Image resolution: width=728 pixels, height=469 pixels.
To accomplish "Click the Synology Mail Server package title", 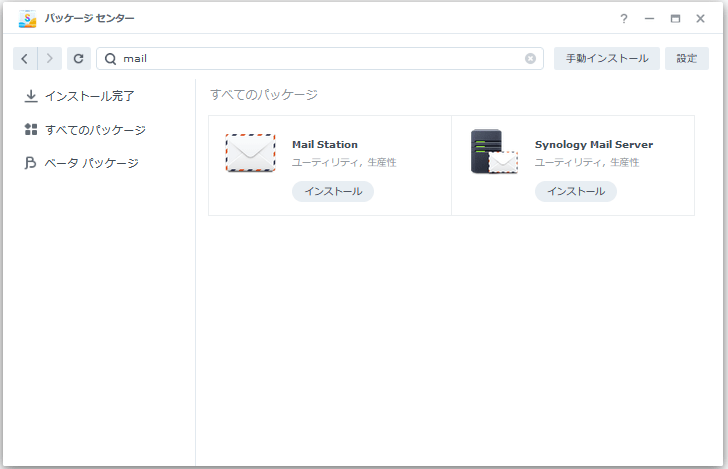I will [x=594, y=144].
